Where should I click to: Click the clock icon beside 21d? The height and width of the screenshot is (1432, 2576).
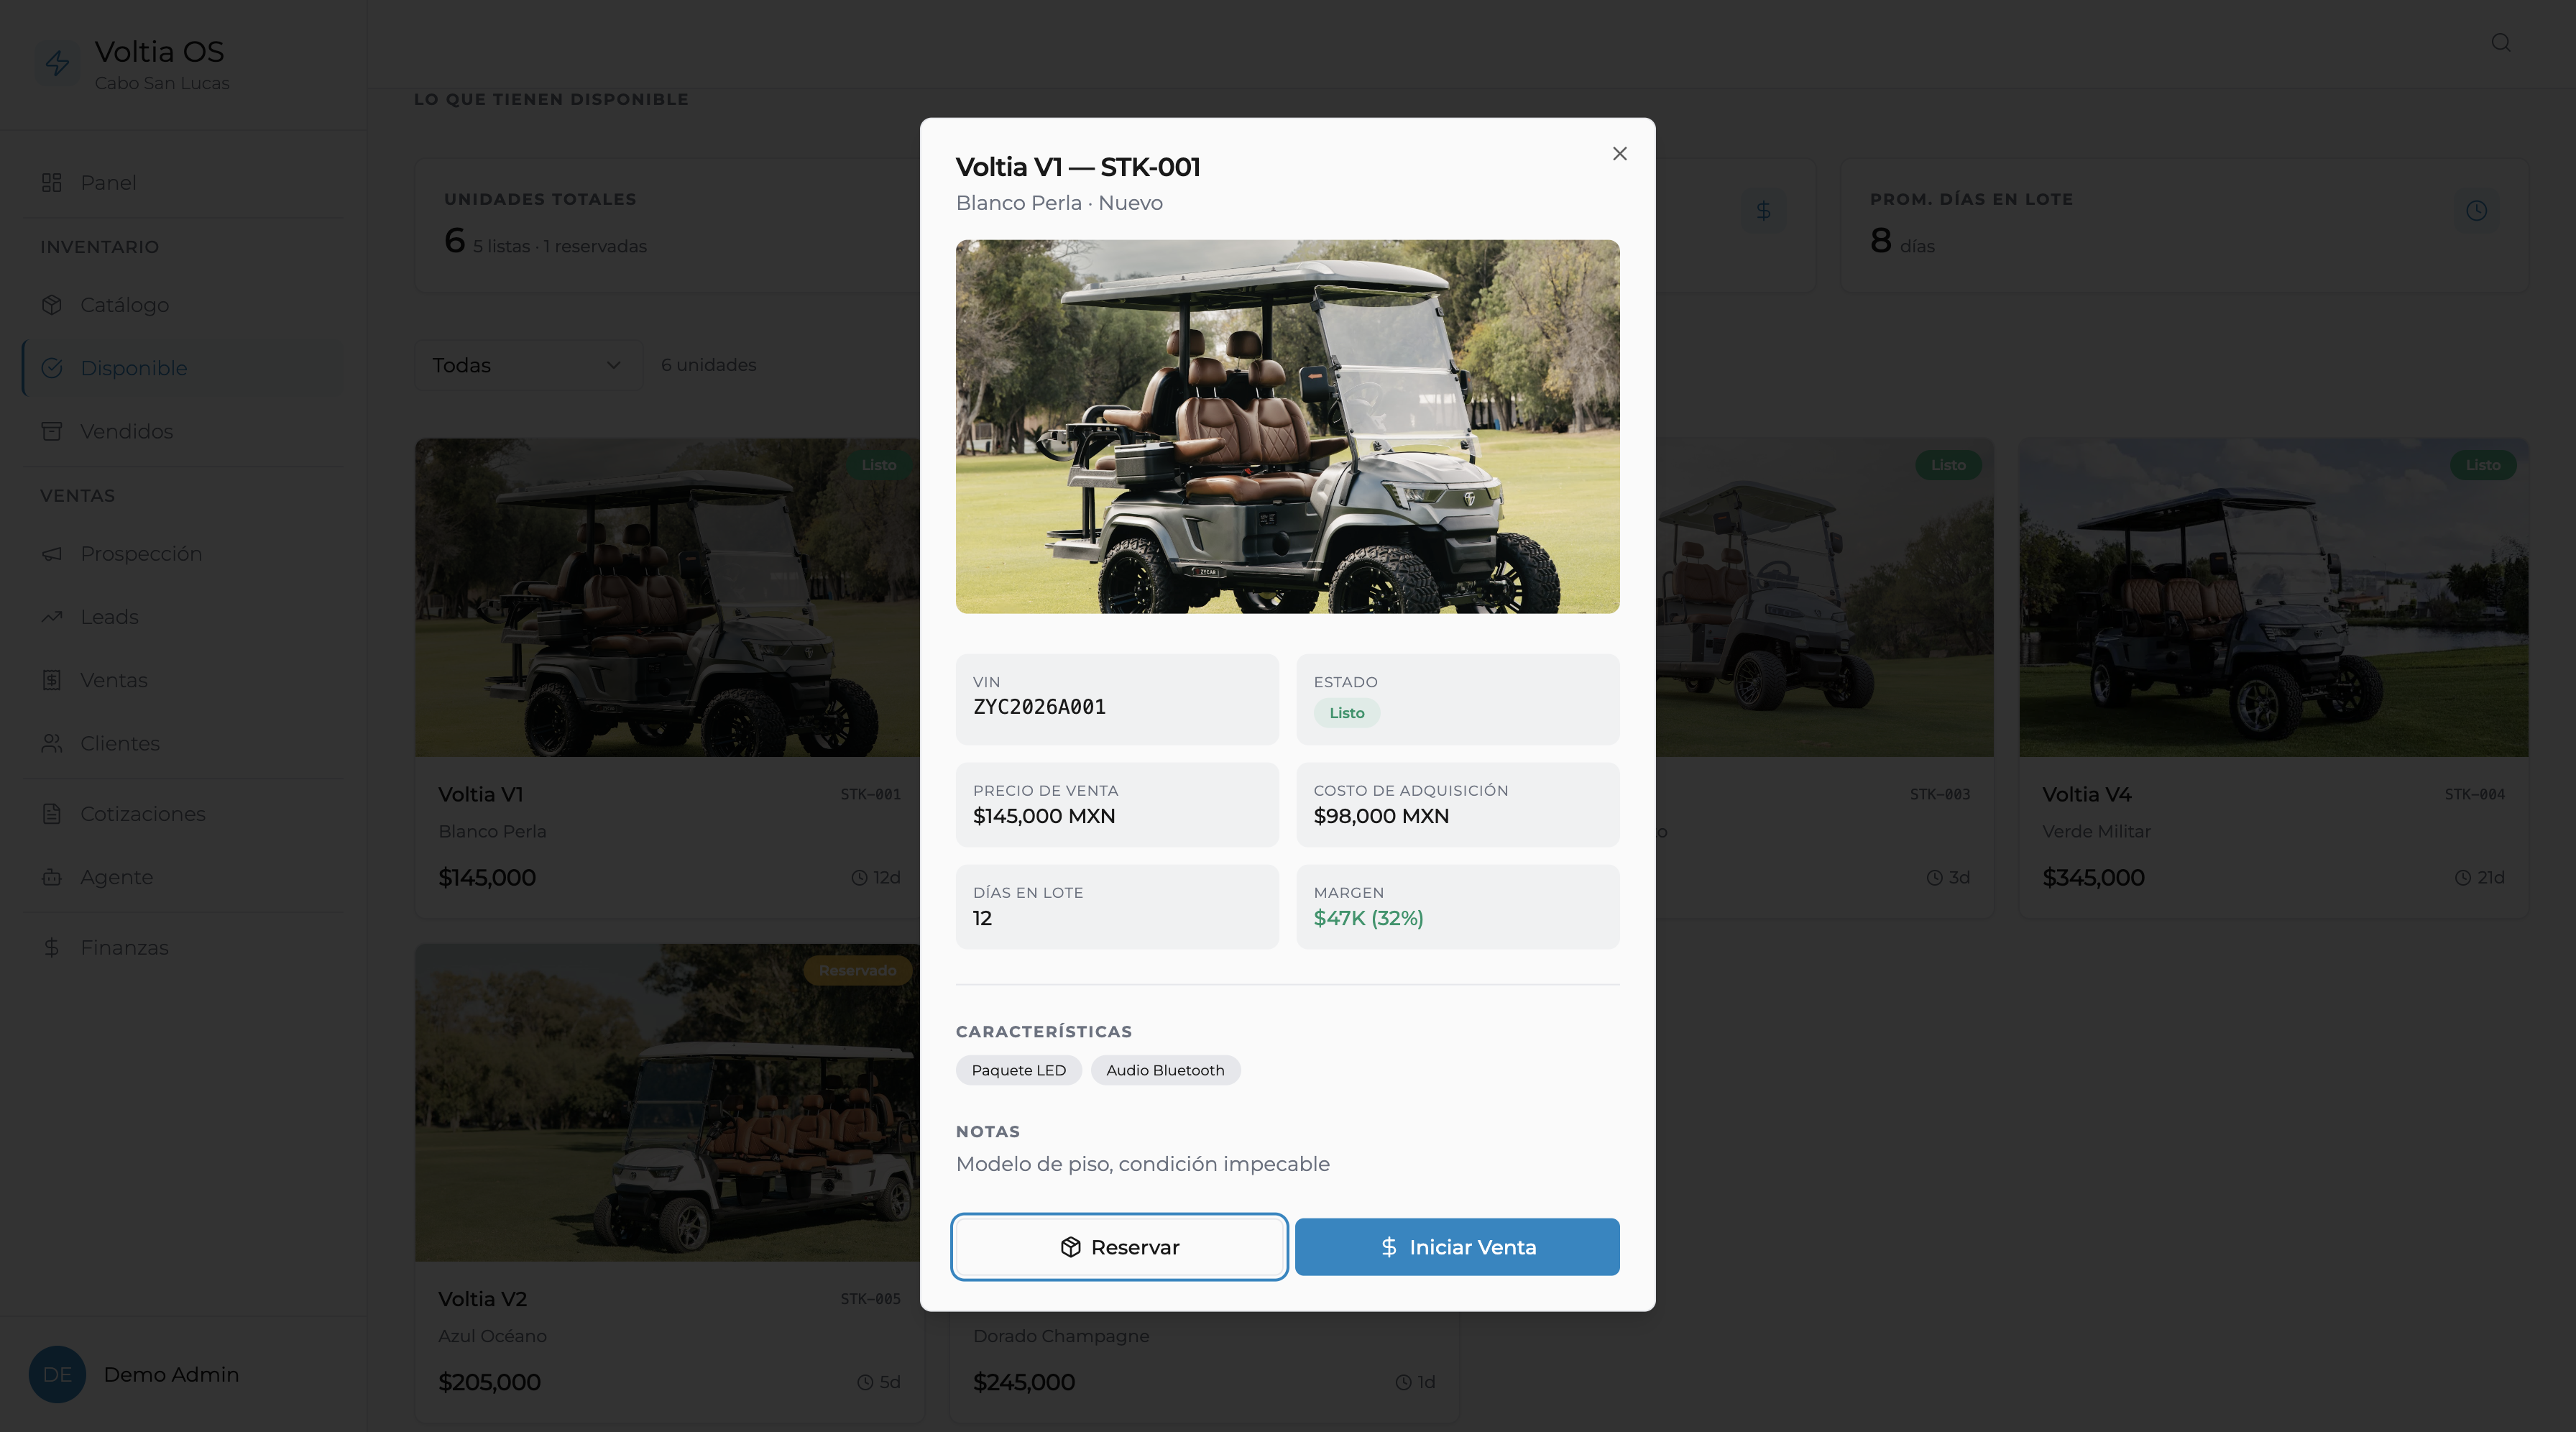(x=2463, y=877)
